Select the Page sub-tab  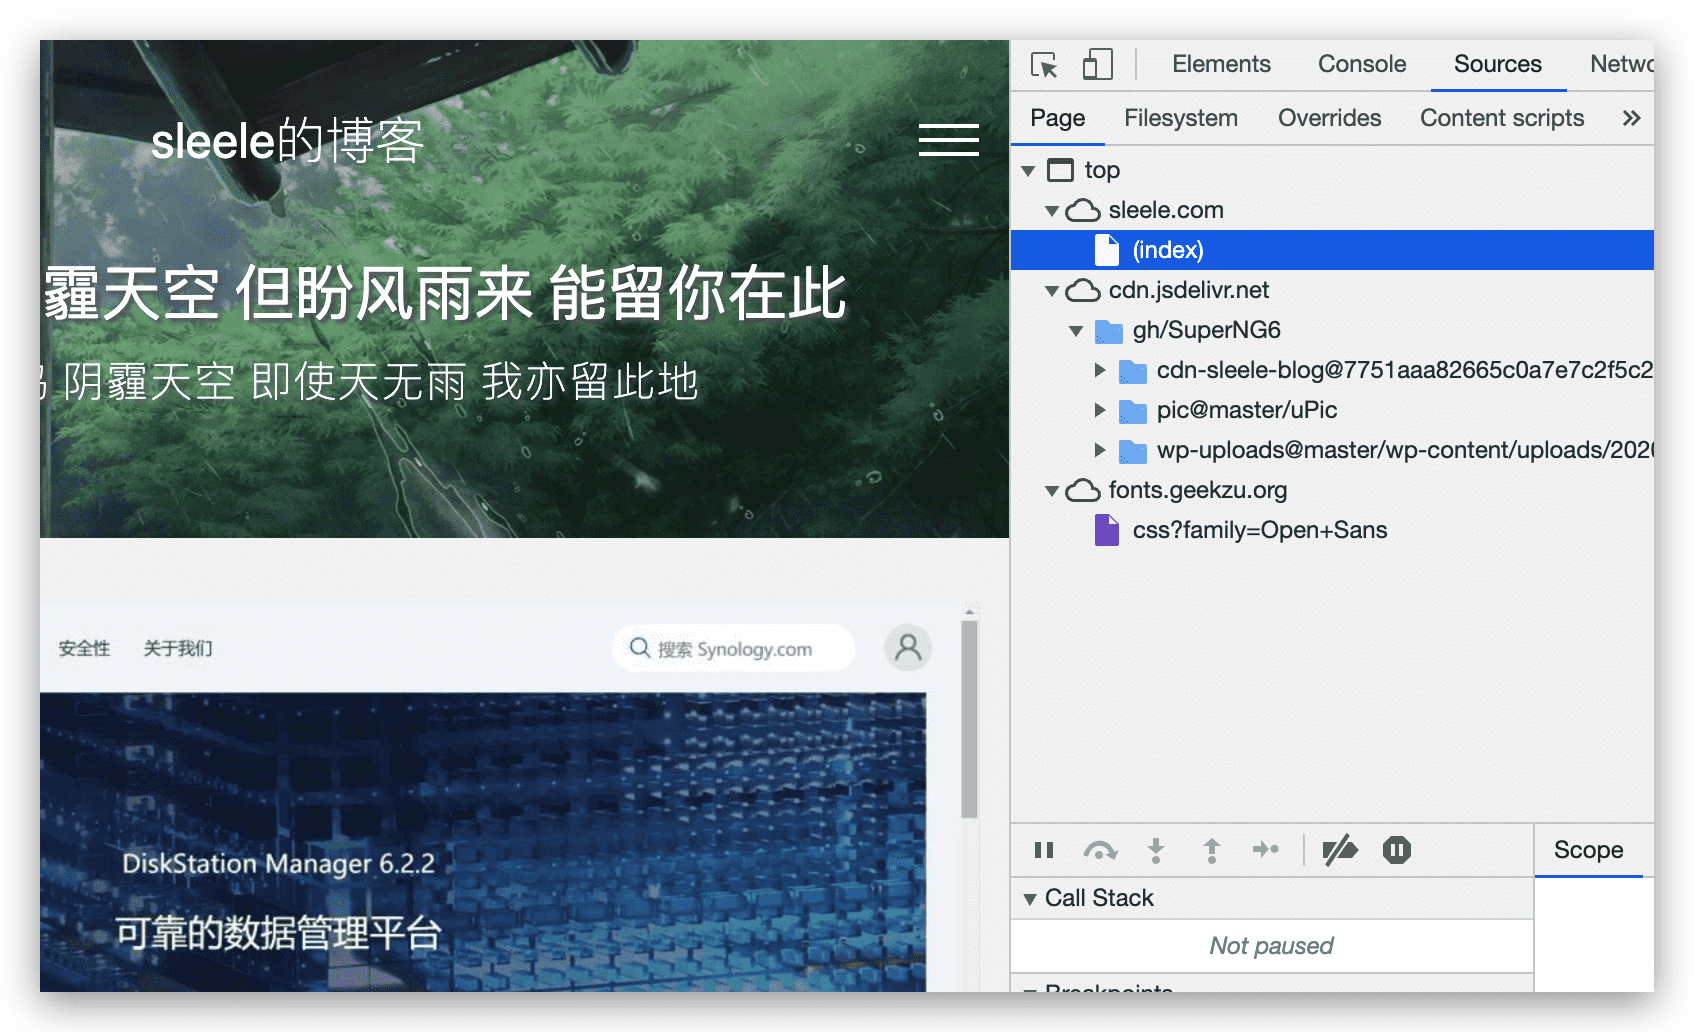pyautogui.click(x=1058, y=118)
